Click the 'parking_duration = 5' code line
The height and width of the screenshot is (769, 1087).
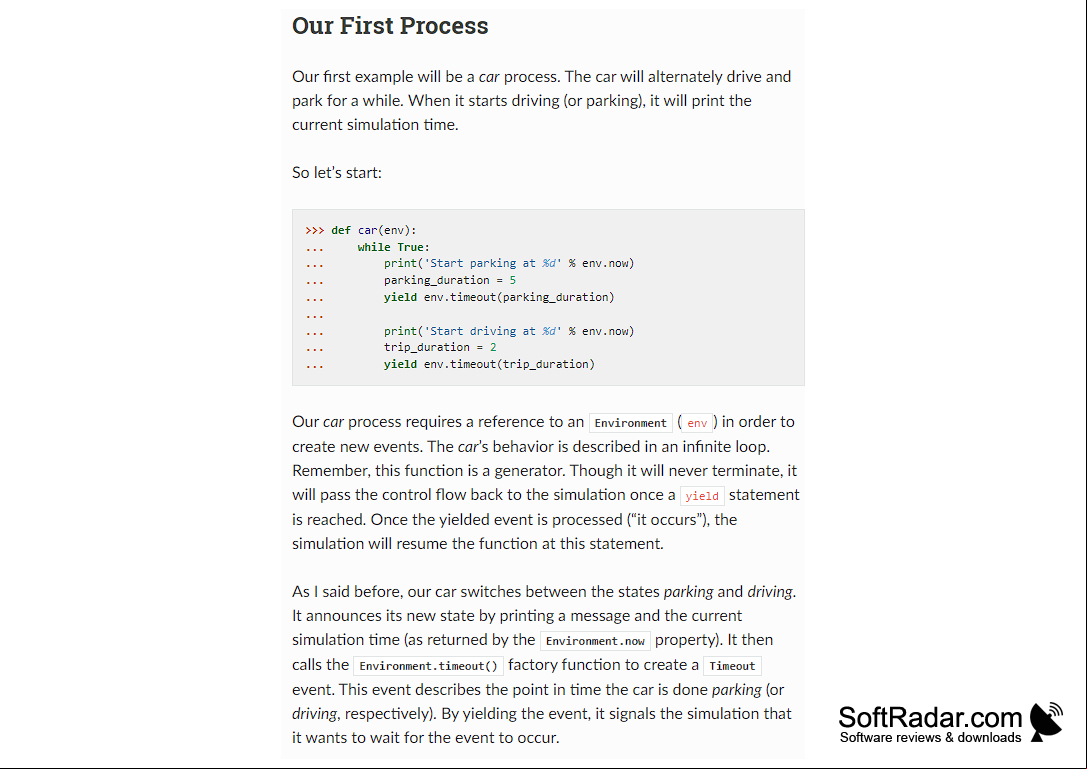[x=450, y=280]
